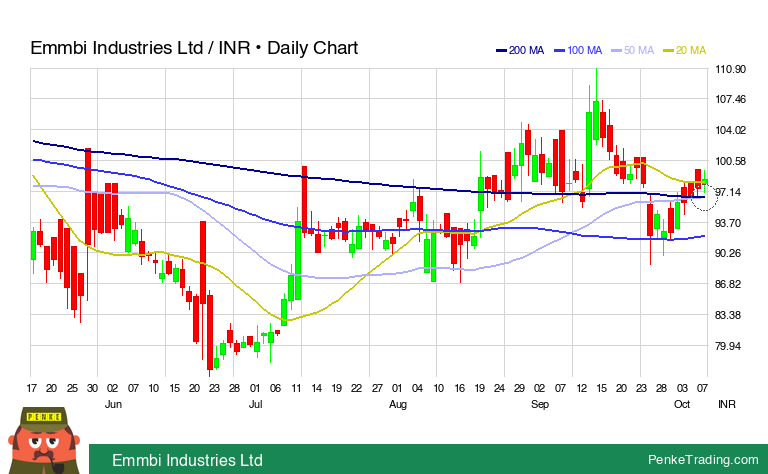Click the 97.14 price axis label
The width and height of the screenshot is (768, 474).
(728, 192)
